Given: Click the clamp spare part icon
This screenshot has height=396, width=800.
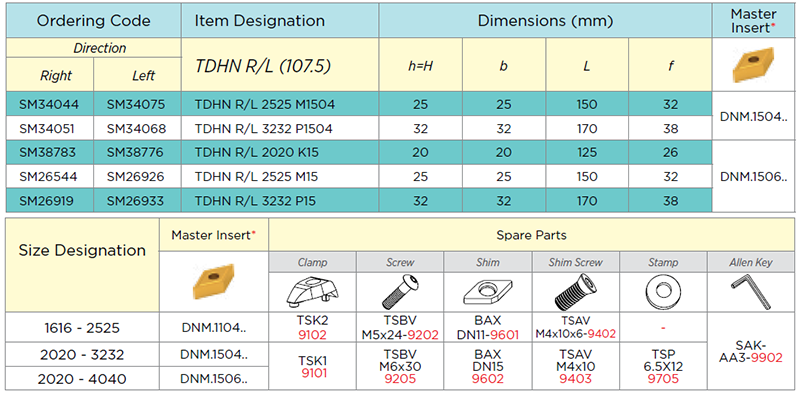Looking at the screenshot, I should click(x=312, y=292).
